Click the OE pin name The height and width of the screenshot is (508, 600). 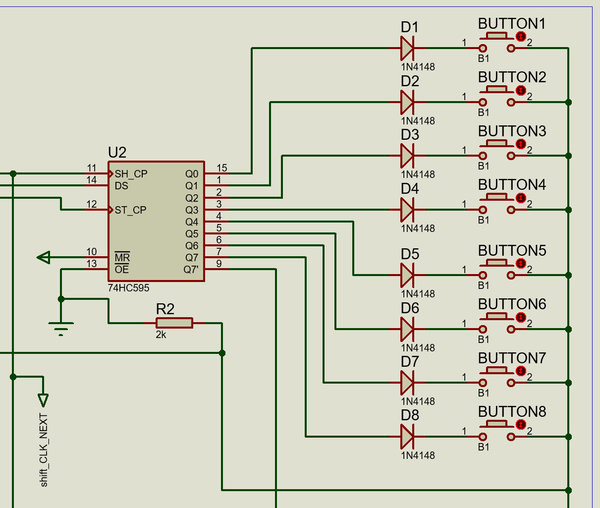[x=122, y=269]
